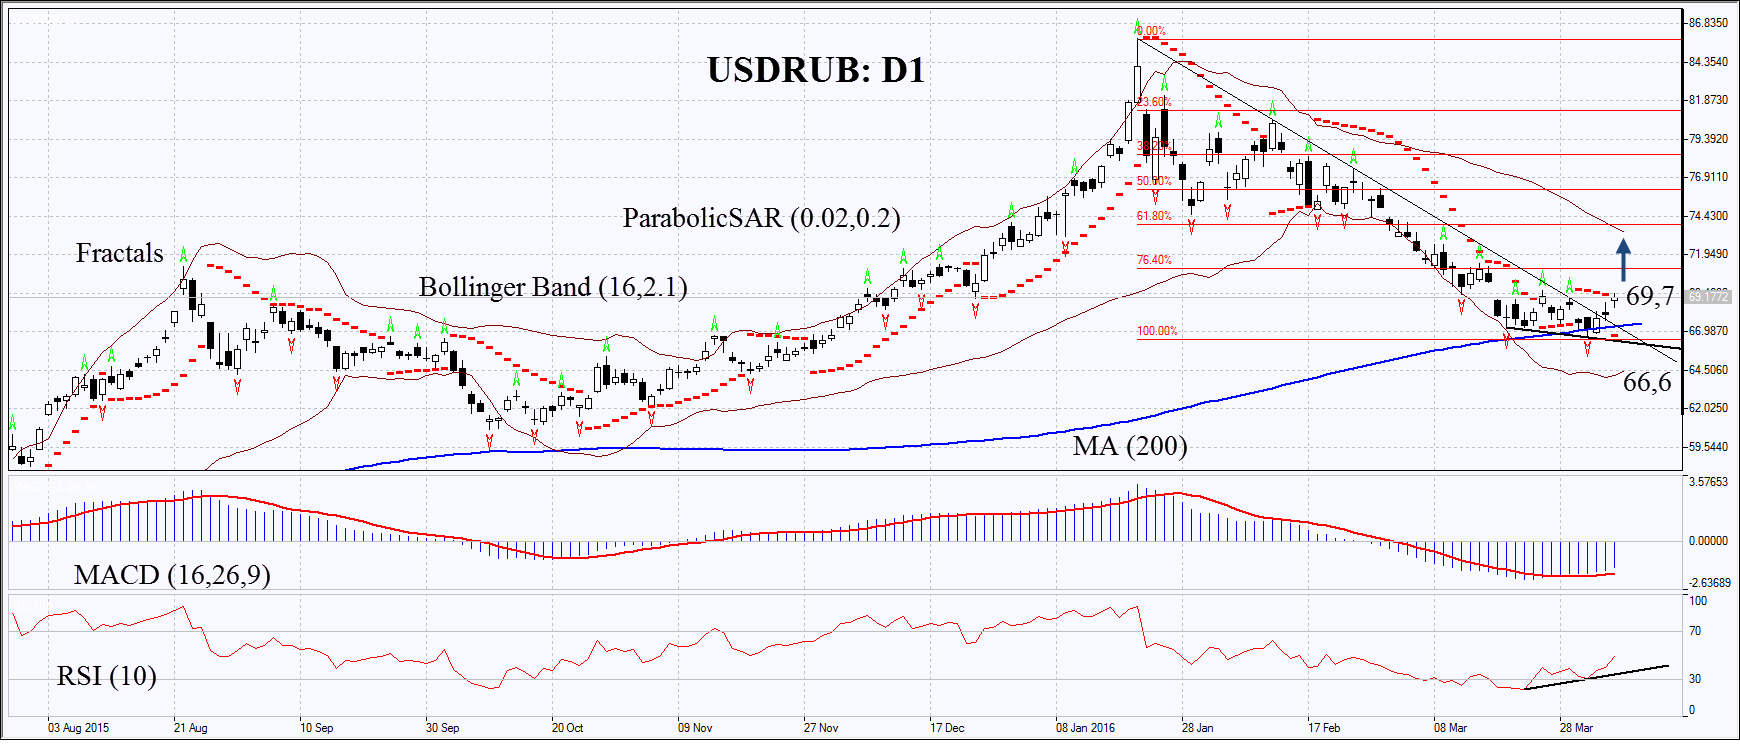Click the 86.8350 price axis value

point(1708,23)
